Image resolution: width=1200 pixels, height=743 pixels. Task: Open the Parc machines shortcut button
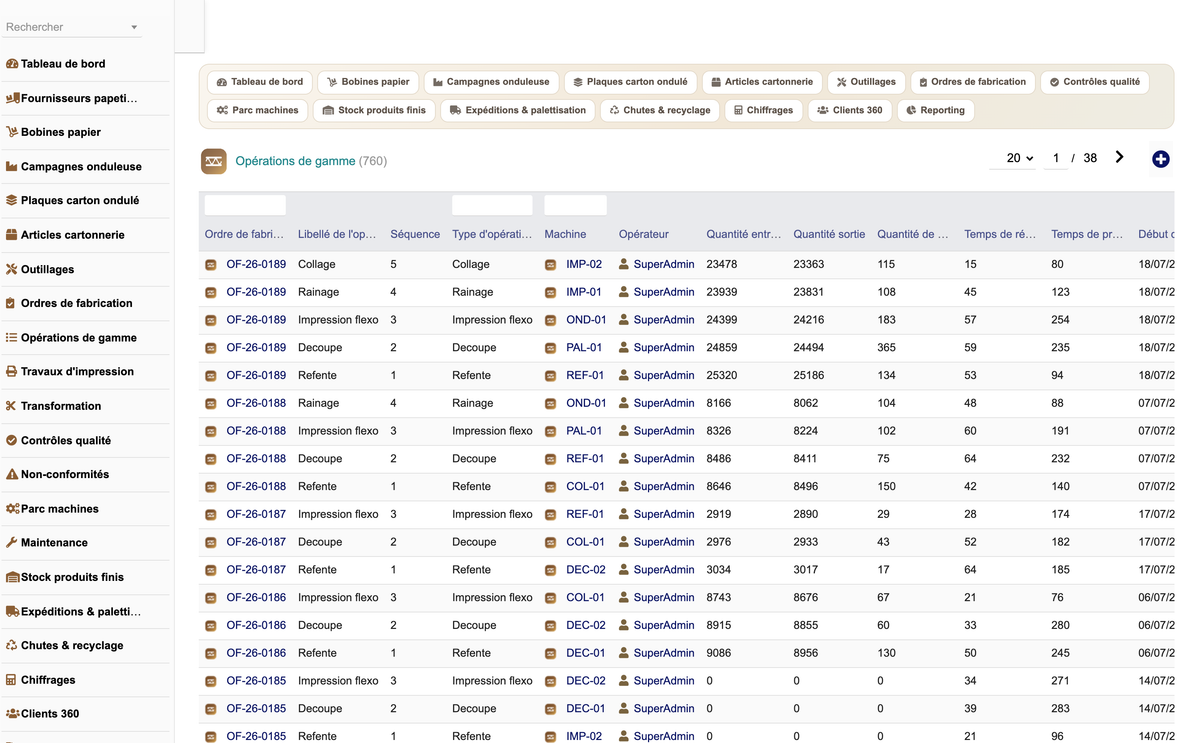click(258, 110)
